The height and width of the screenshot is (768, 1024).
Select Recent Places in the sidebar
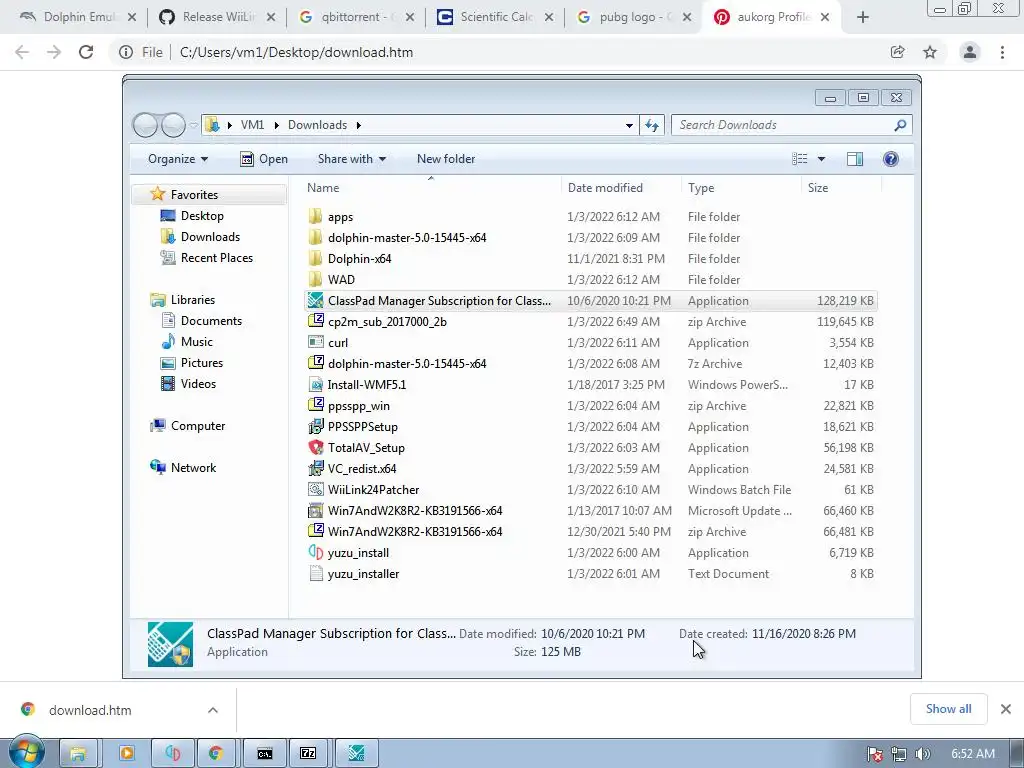pyautogui.click(x=216, y=257)
